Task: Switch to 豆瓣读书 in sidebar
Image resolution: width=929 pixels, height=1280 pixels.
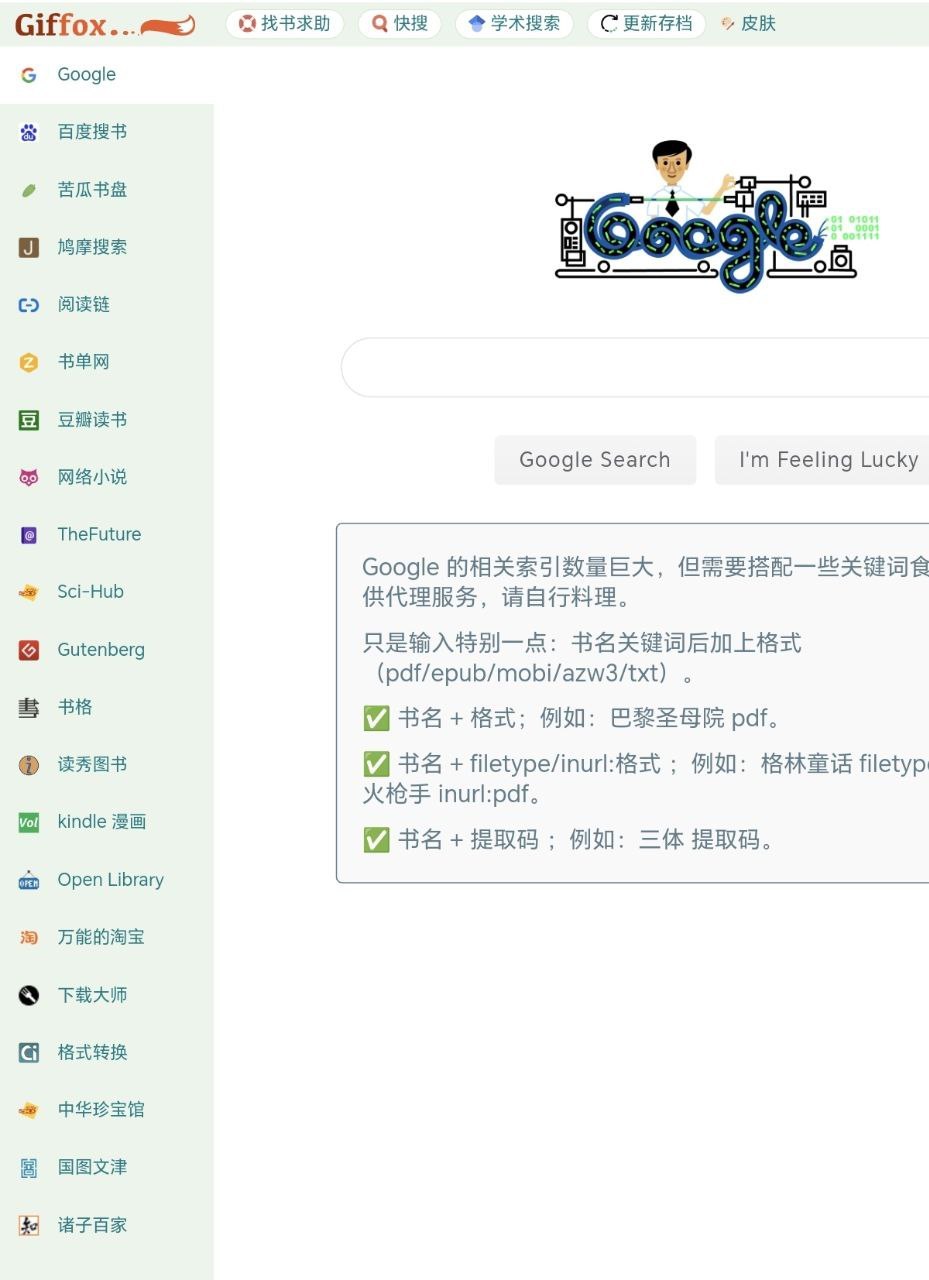Action: [x=107, y=420]
